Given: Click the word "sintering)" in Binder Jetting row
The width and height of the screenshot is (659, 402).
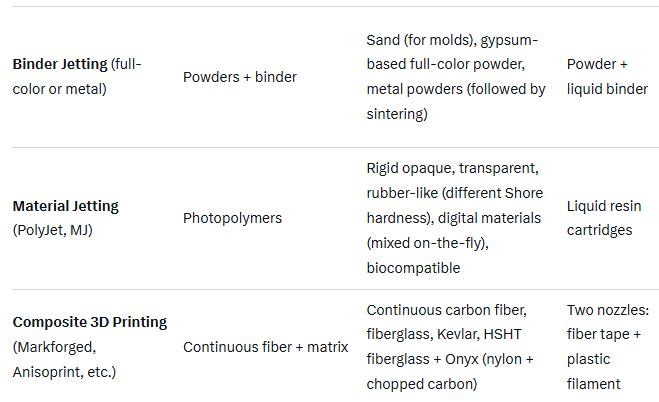Looking at the screenshot, I should pos(397,114).
